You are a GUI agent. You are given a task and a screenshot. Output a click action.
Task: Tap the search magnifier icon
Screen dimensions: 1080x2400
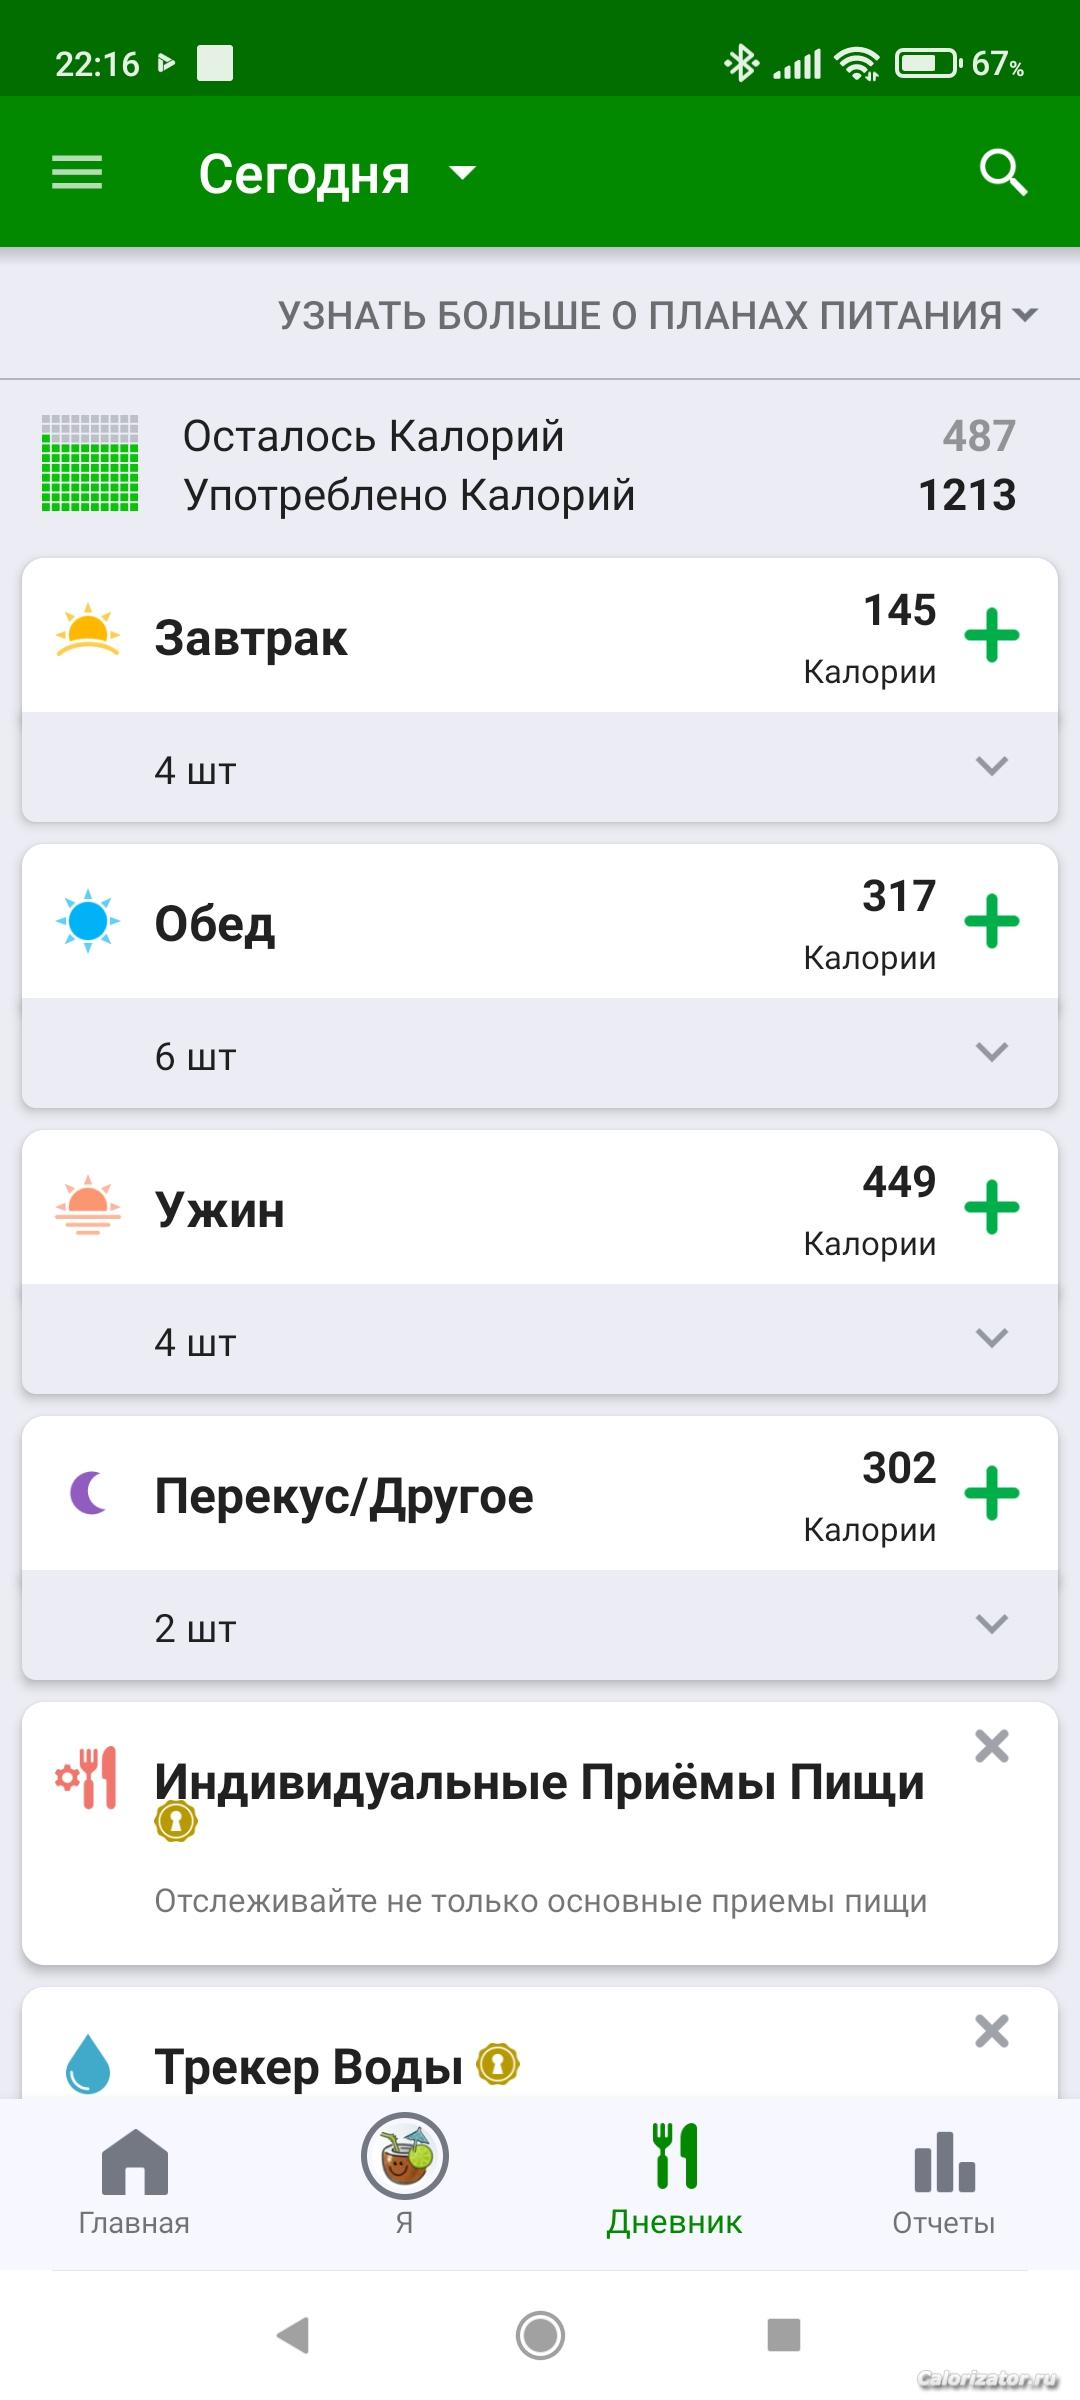1003,172
